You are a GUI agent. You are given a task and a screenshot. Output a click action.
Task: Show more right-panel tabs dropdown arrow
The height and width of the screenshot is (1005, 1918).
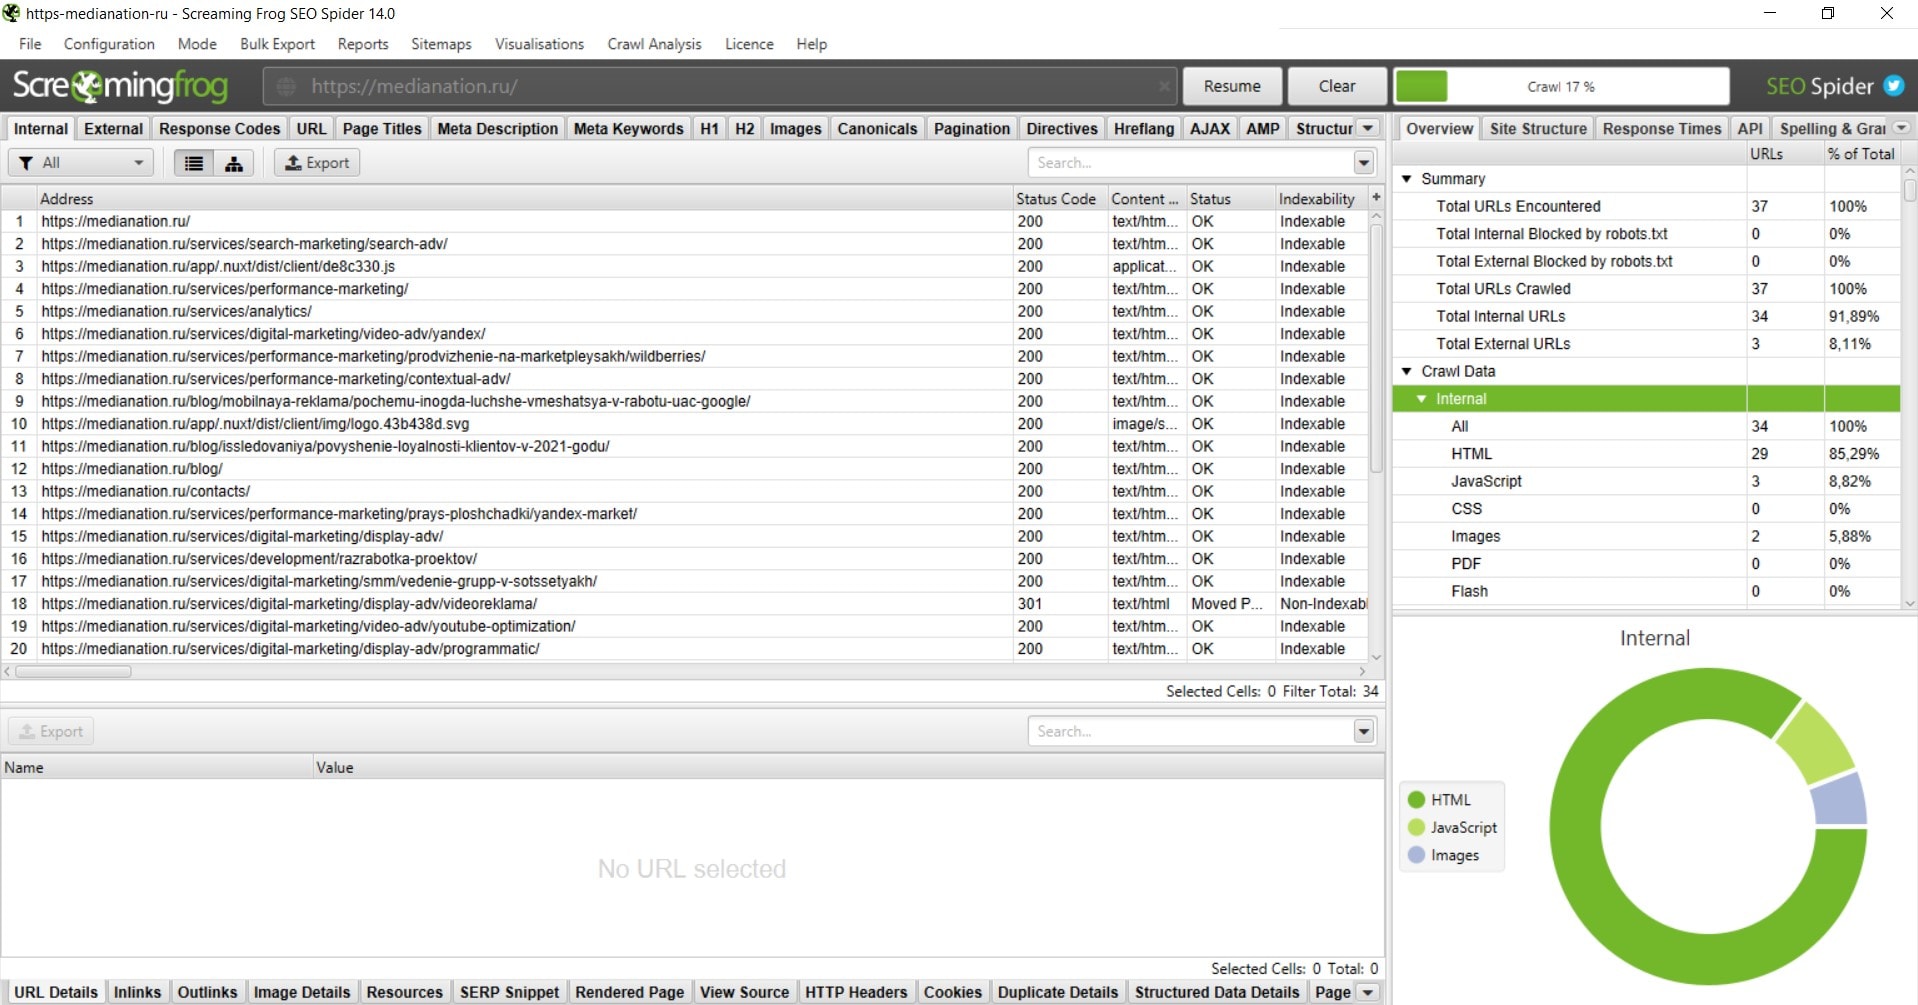point(1901,128)
